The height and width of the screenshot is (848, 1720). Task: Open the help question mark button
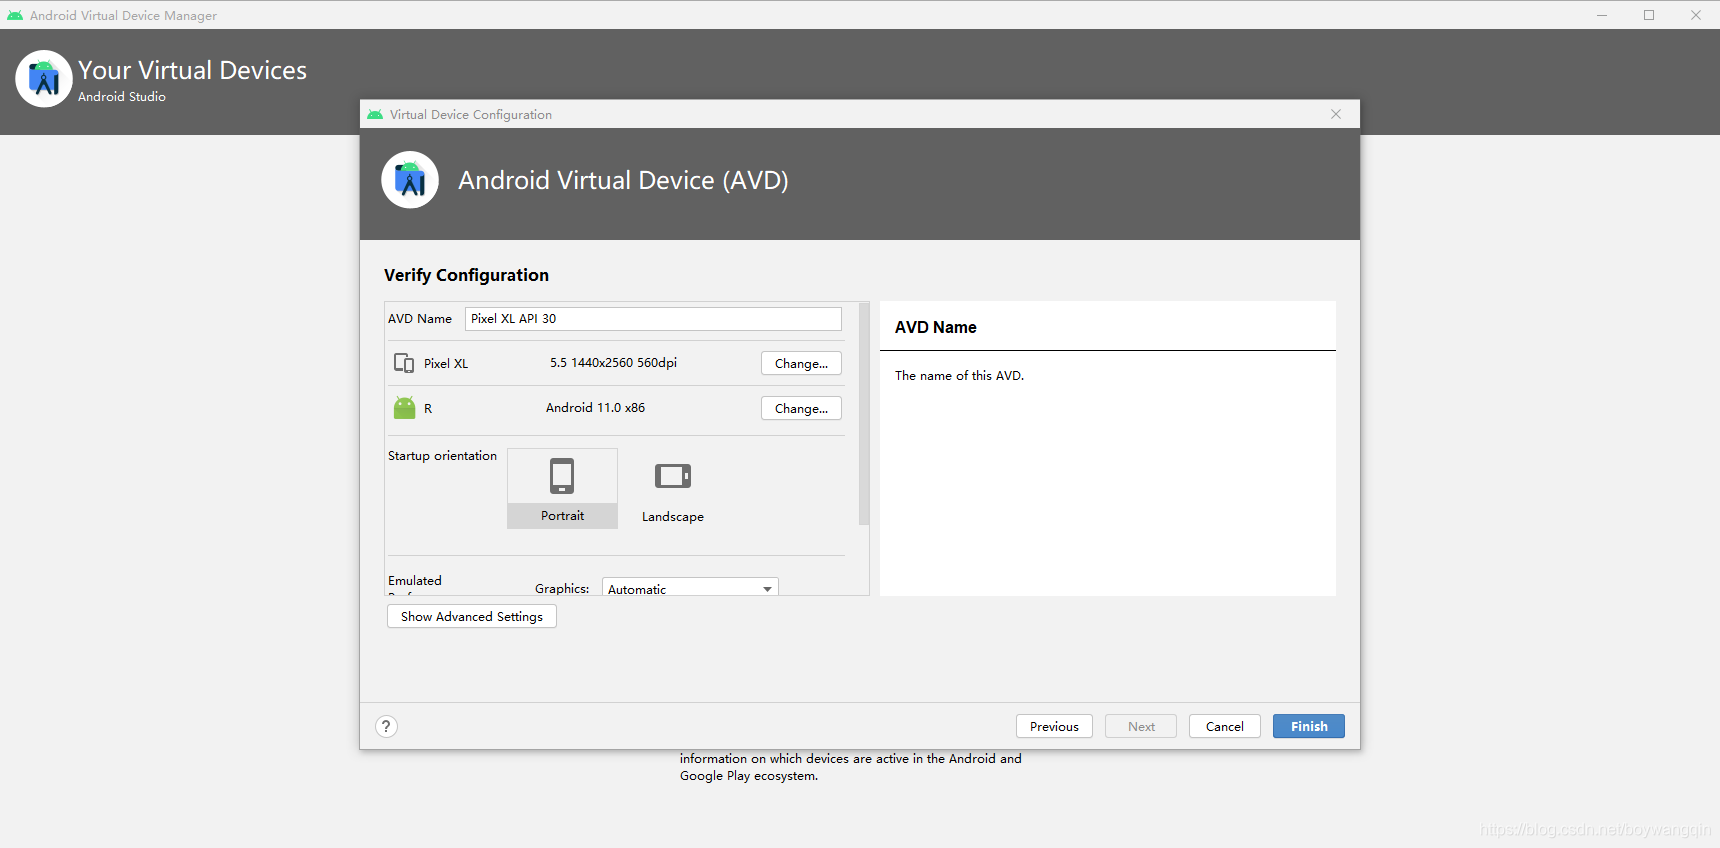pyautogui.click(x=386, y=727)
